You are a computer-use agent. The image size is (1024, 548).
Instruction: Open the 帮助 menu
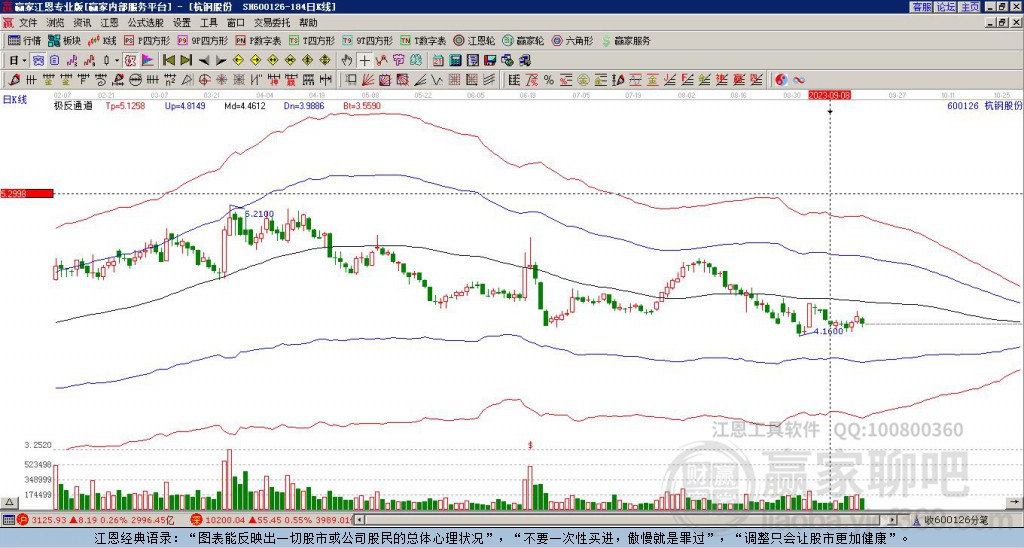308,23
